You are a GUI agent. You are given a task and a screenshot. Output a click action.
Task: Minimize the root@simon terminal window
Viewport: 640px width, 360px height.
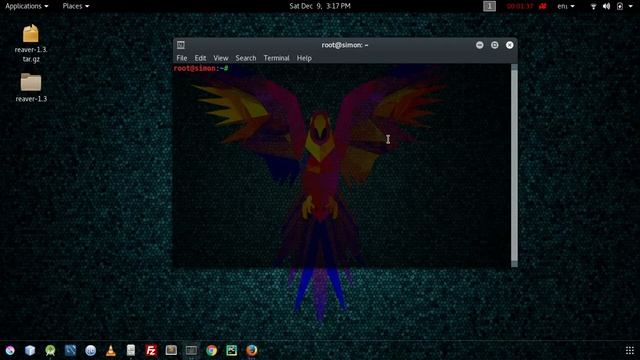[x=480, y=45]
